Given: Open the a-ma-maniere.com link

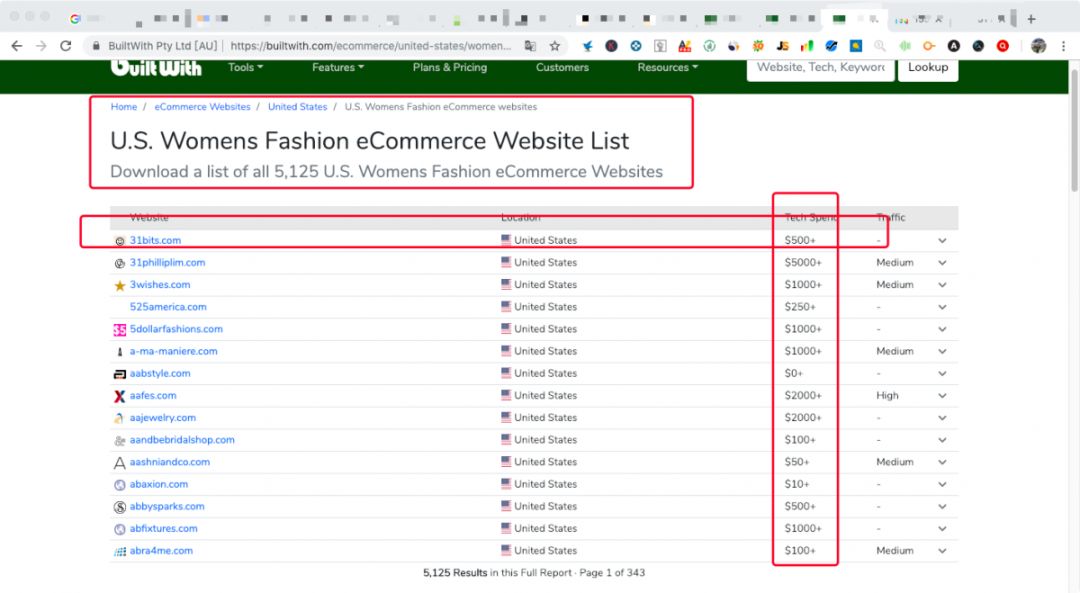Looking at the screenshot, I should click(174, 351).
